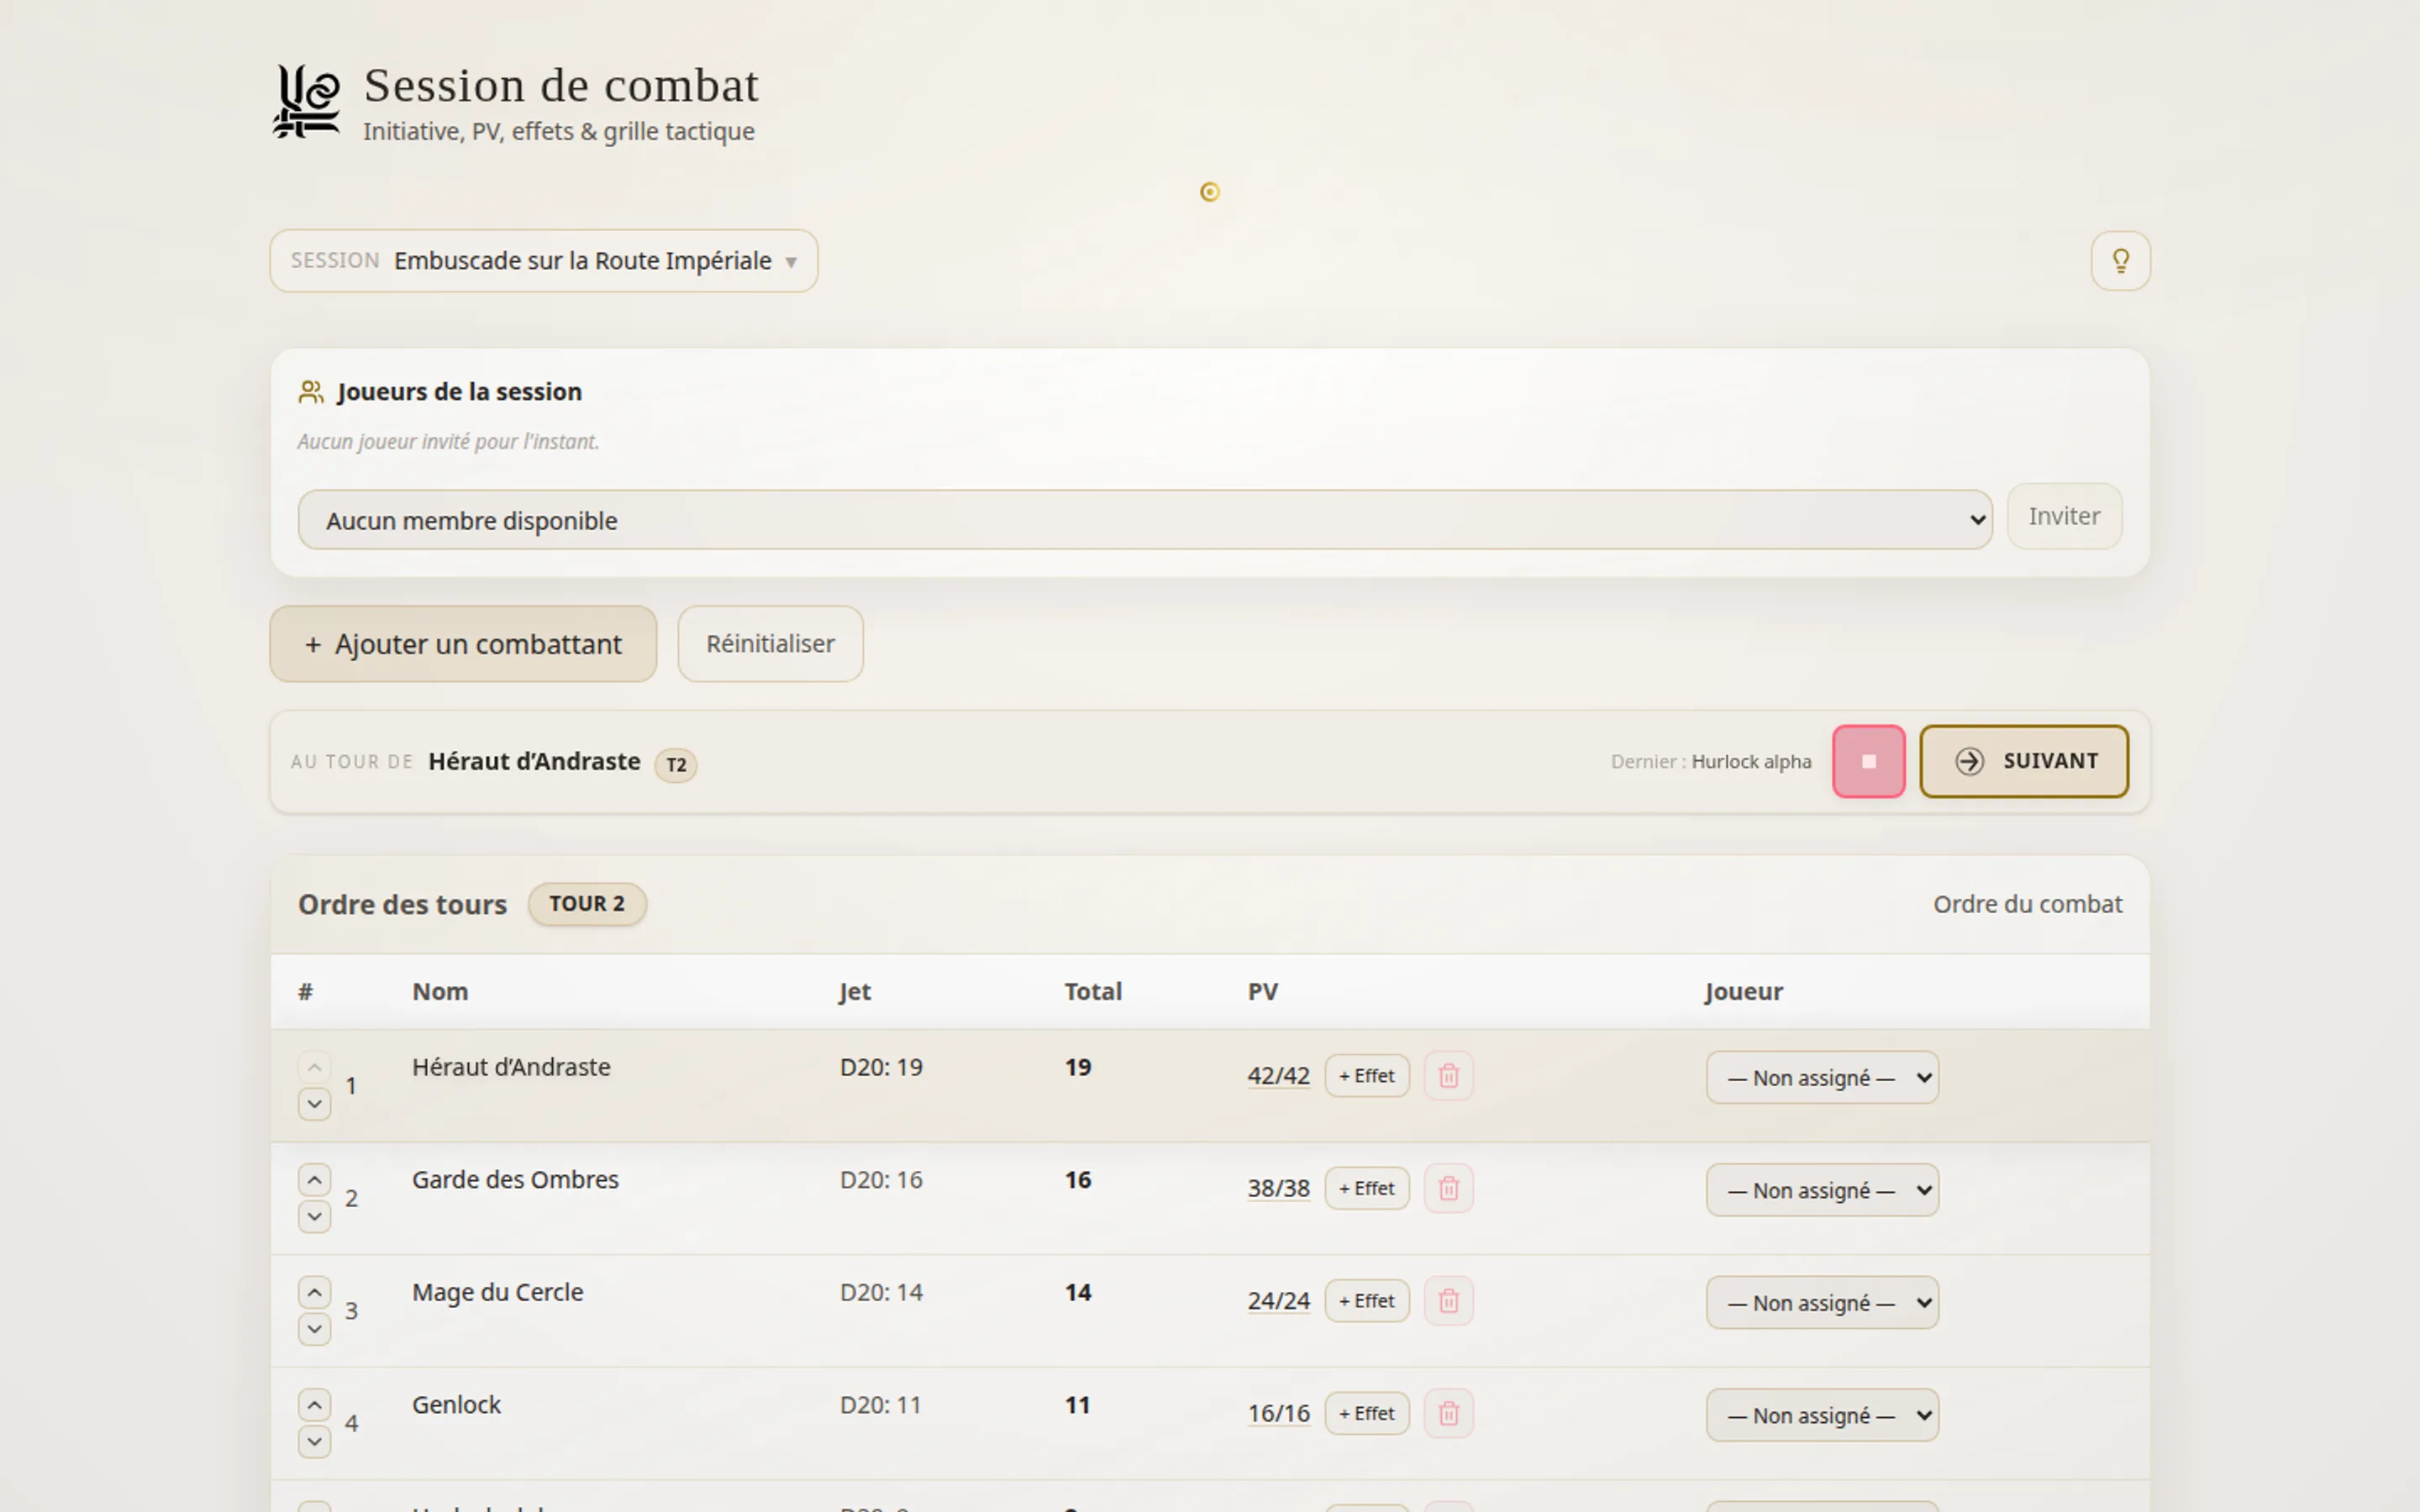The height and width of the screenshot is (1512, 2420).
Task: Move Garde des Ombres down in order
Action: (314, 1216)
